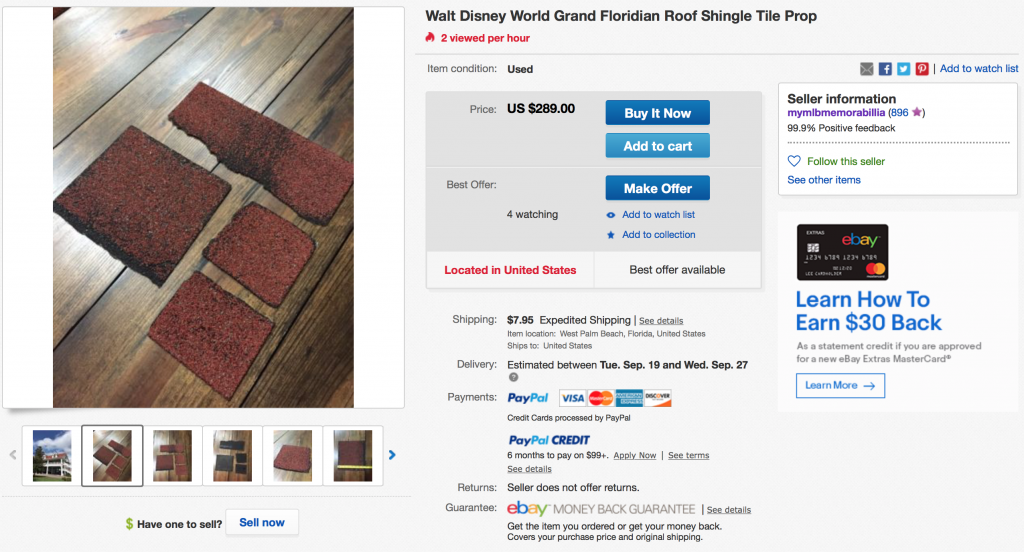Share listing on Pinterest icon
Screen dimensions: 1024x552
pyautogui.click(x=922, y=69)
